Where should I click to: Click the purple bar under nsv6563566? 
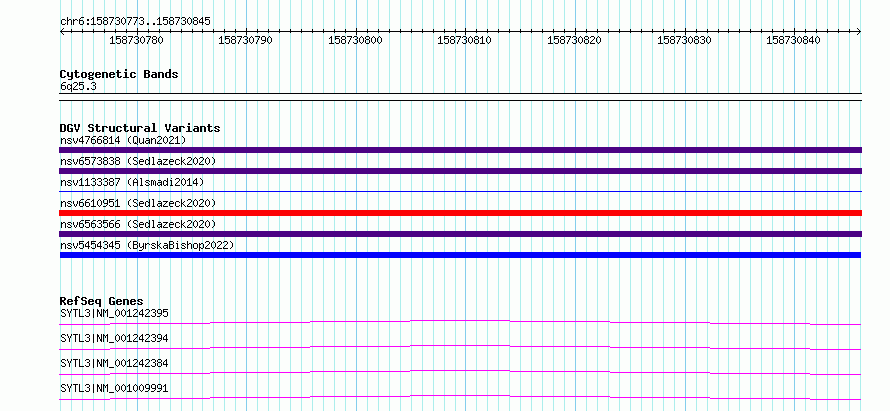460,234
